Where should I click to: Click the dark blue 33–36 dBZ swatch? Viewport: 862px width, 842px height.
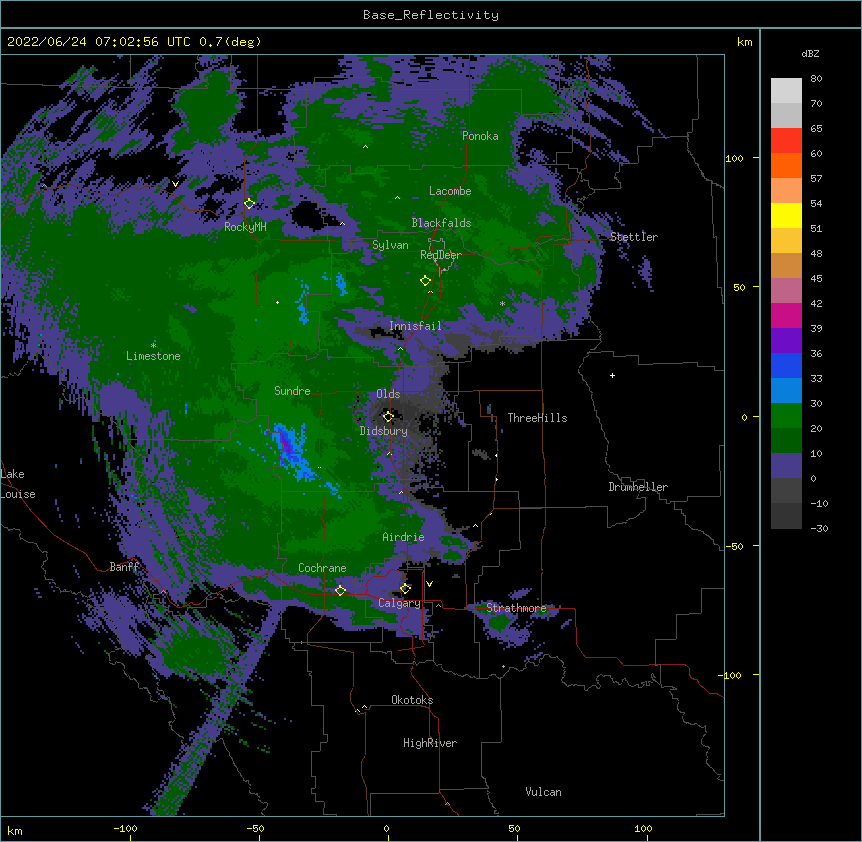tap(786, 365)
